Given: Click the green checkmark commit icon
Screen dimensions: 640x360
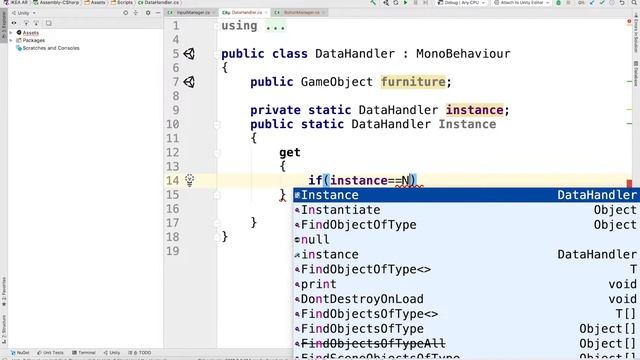Looking at the screenshot, I should coord(602,2).
